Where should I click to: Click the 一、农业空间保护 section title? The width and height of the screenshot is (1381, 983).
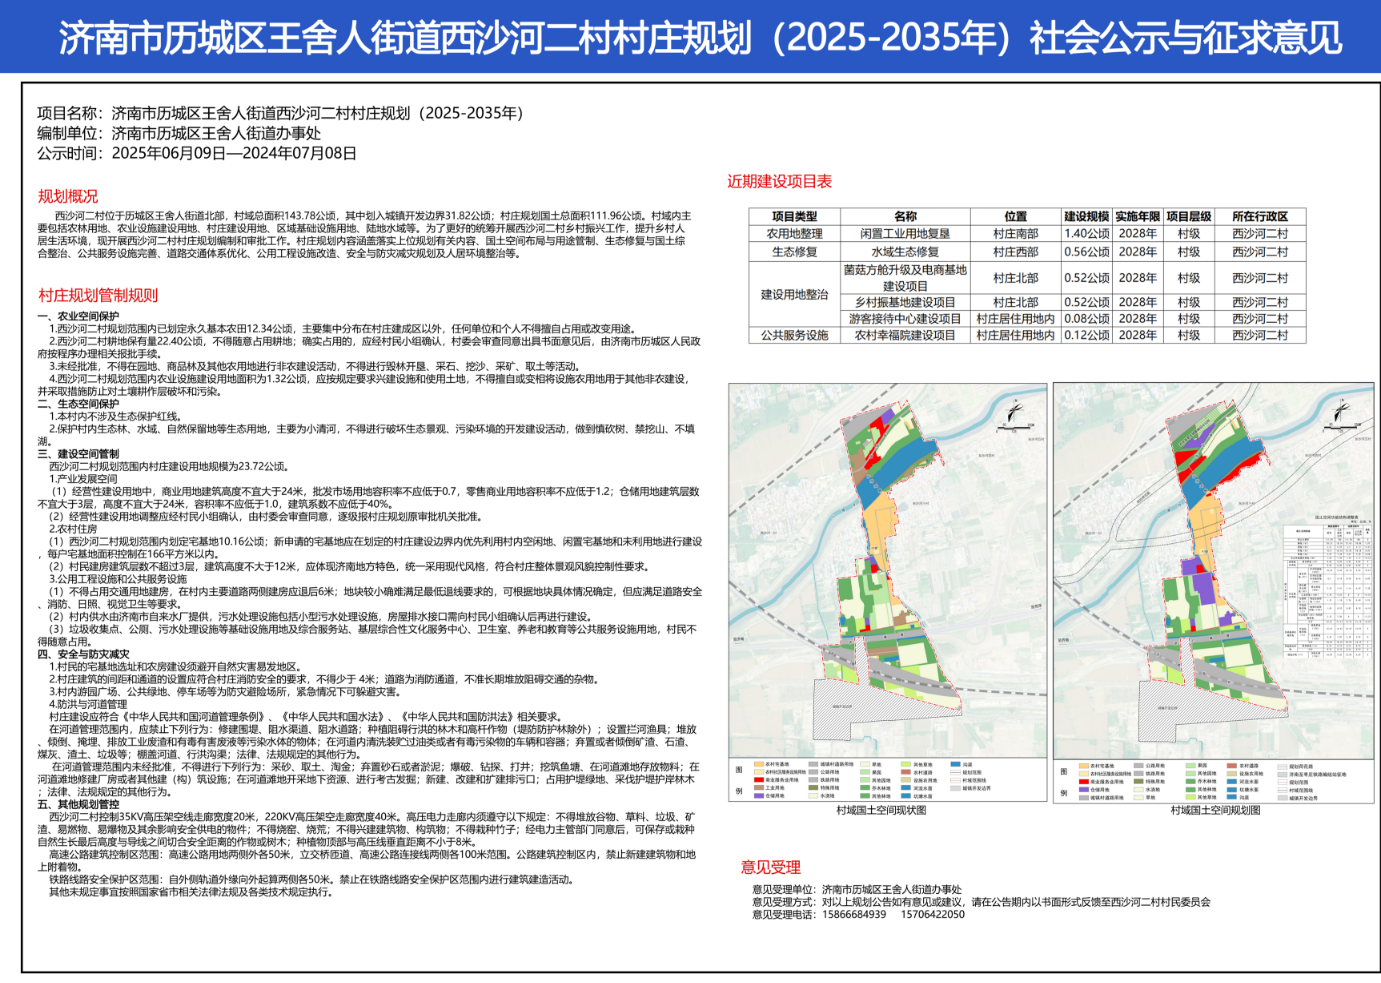(78, 316)
